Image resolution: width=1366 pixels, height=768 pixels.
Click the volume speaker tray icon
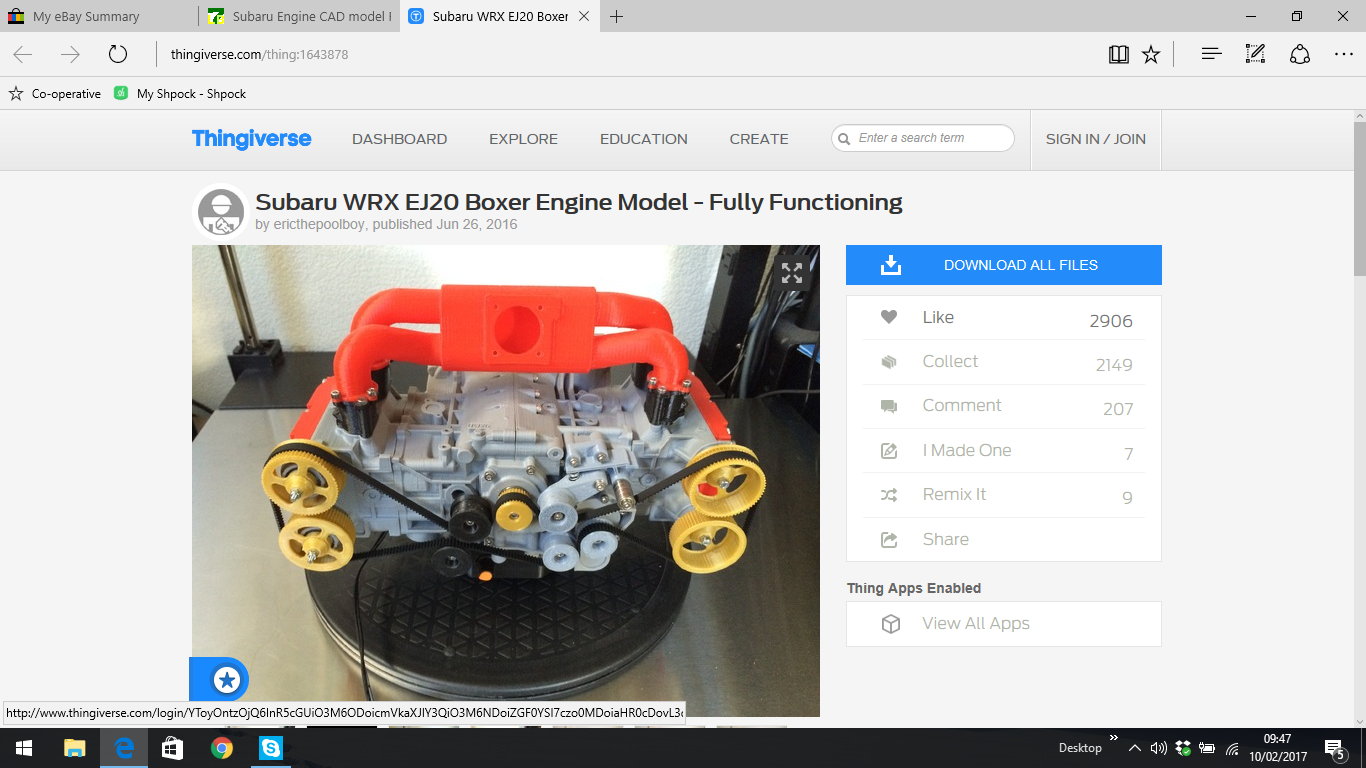(x=1159, y=748)
